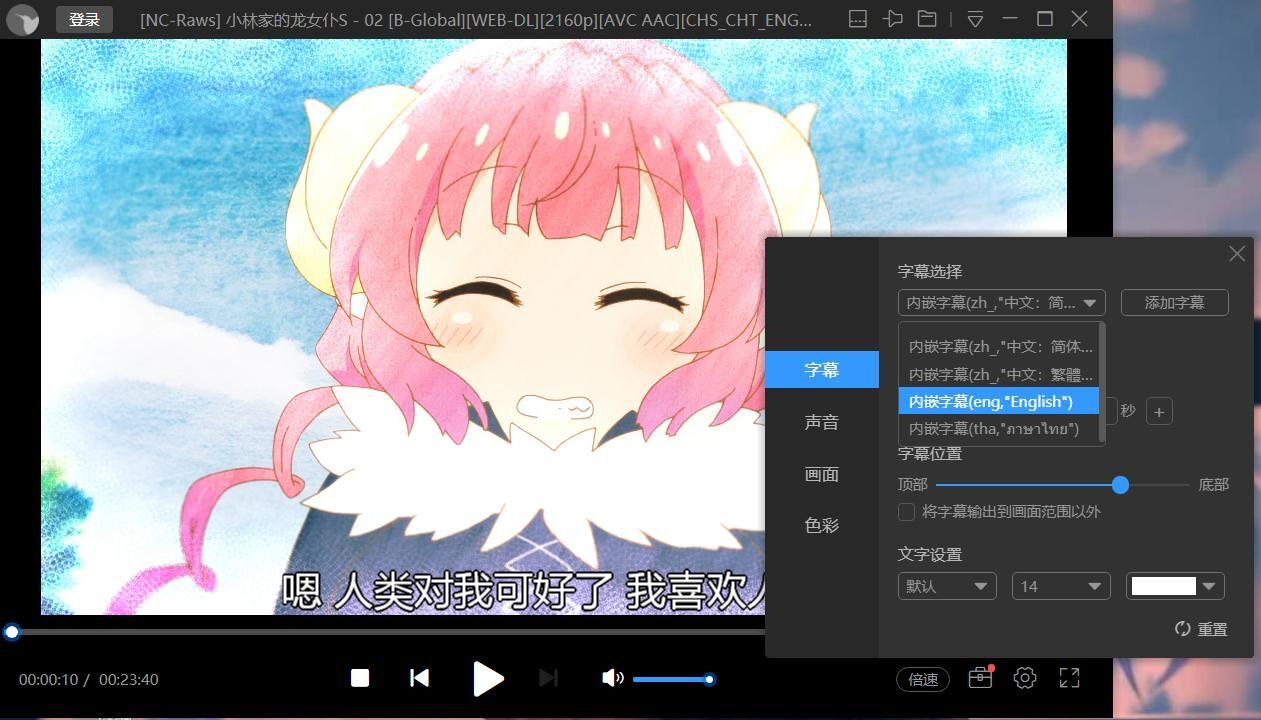This screenshot has height=720, width=1261.
Task: Open the white subtitle color swatch
Action: (x=1174, y=586)
